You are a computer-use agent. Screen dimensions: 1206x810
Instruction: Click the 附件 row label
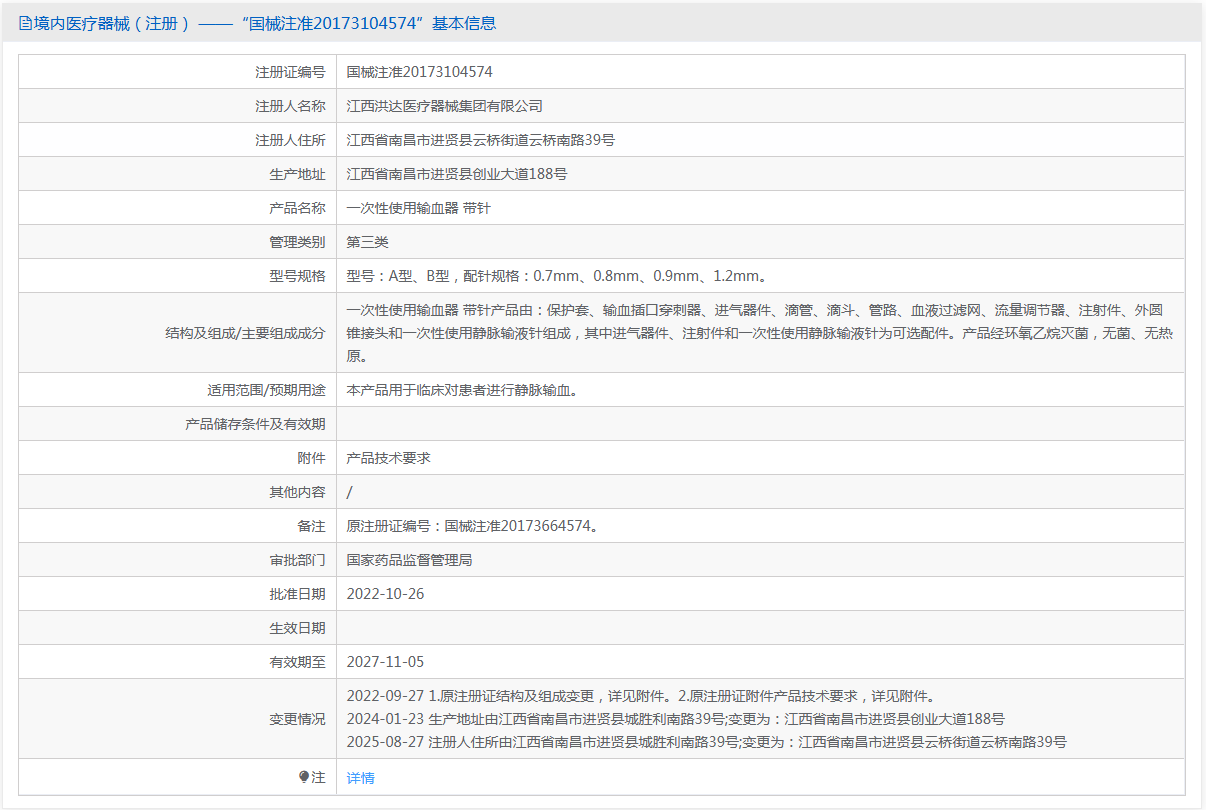click(x=311, y=458)
